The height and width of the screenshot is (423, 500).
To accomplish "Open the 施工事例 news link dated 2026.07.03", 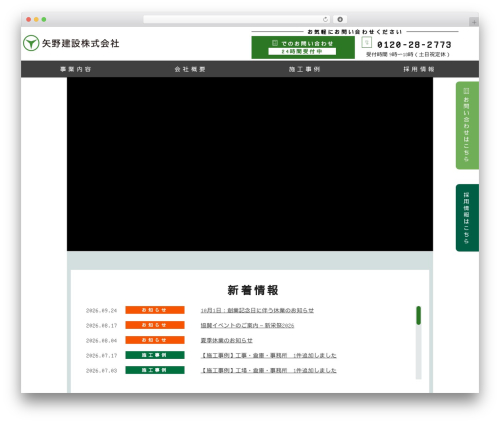I will [268, 370].
